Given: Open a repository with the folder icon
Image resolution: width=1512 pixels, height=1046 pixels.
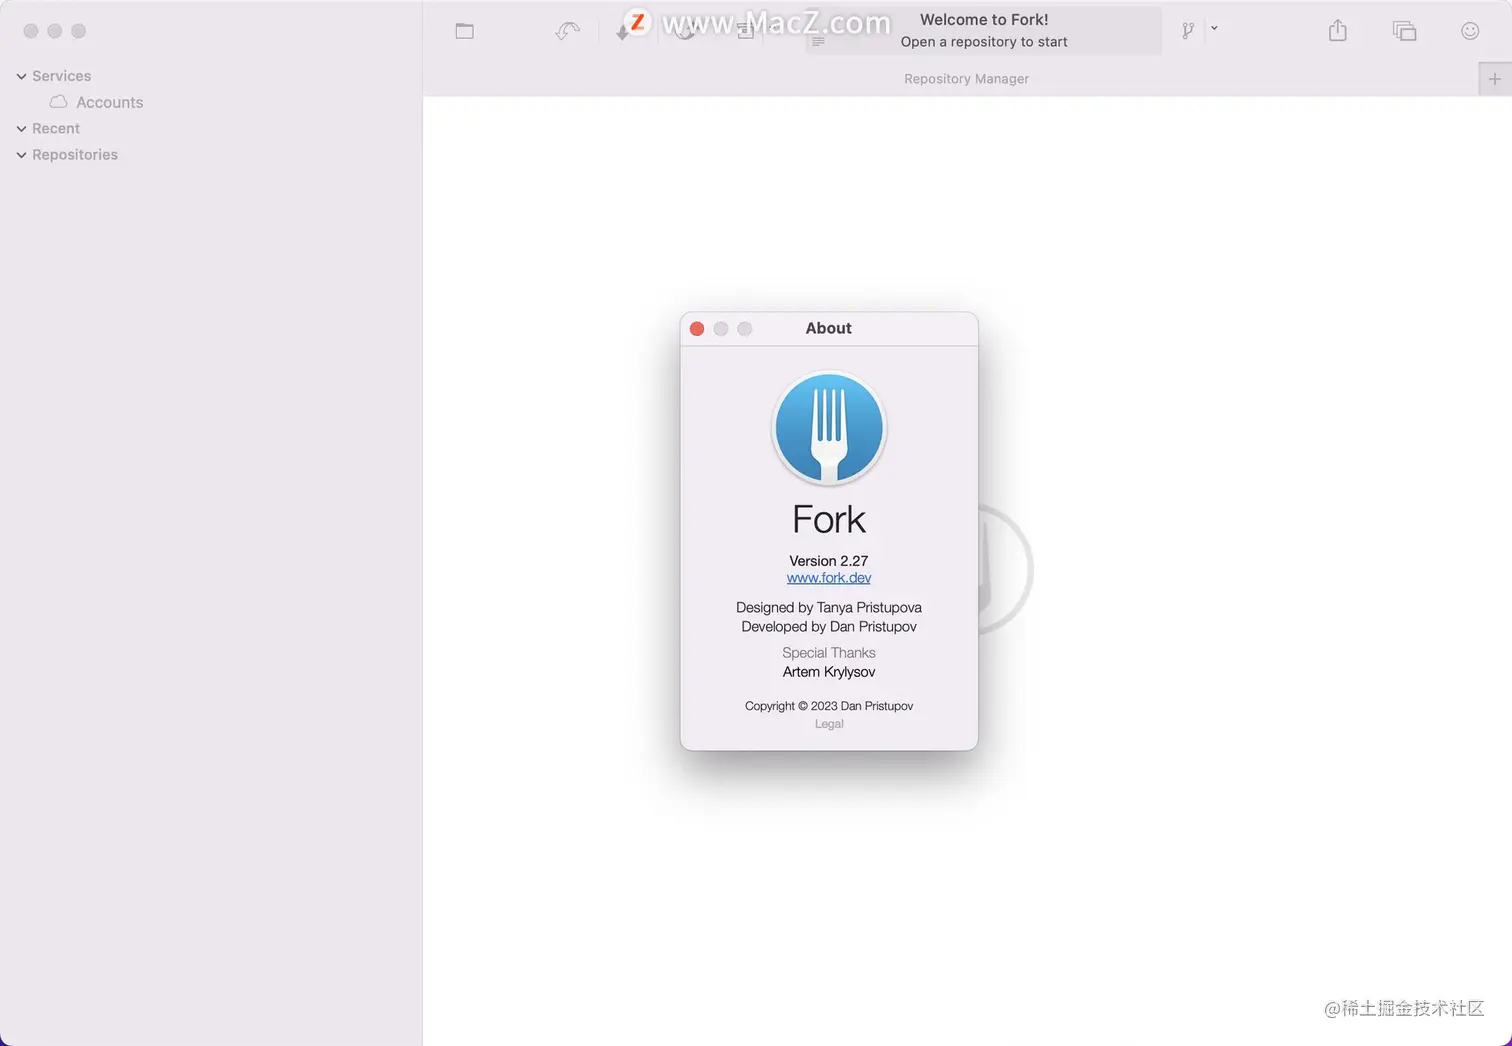Looking at the screenshot, I should point(464,31).
